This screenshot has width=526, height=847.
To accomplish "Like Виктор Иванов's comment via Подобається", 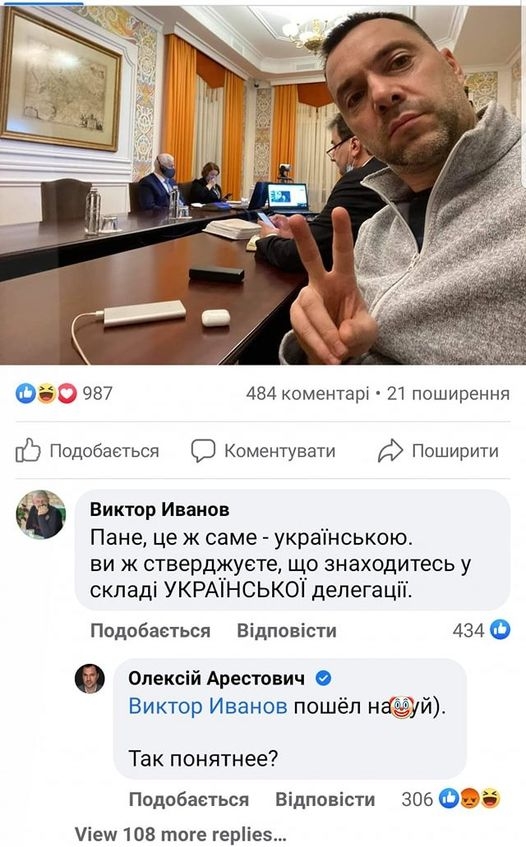I will (150, 630).
